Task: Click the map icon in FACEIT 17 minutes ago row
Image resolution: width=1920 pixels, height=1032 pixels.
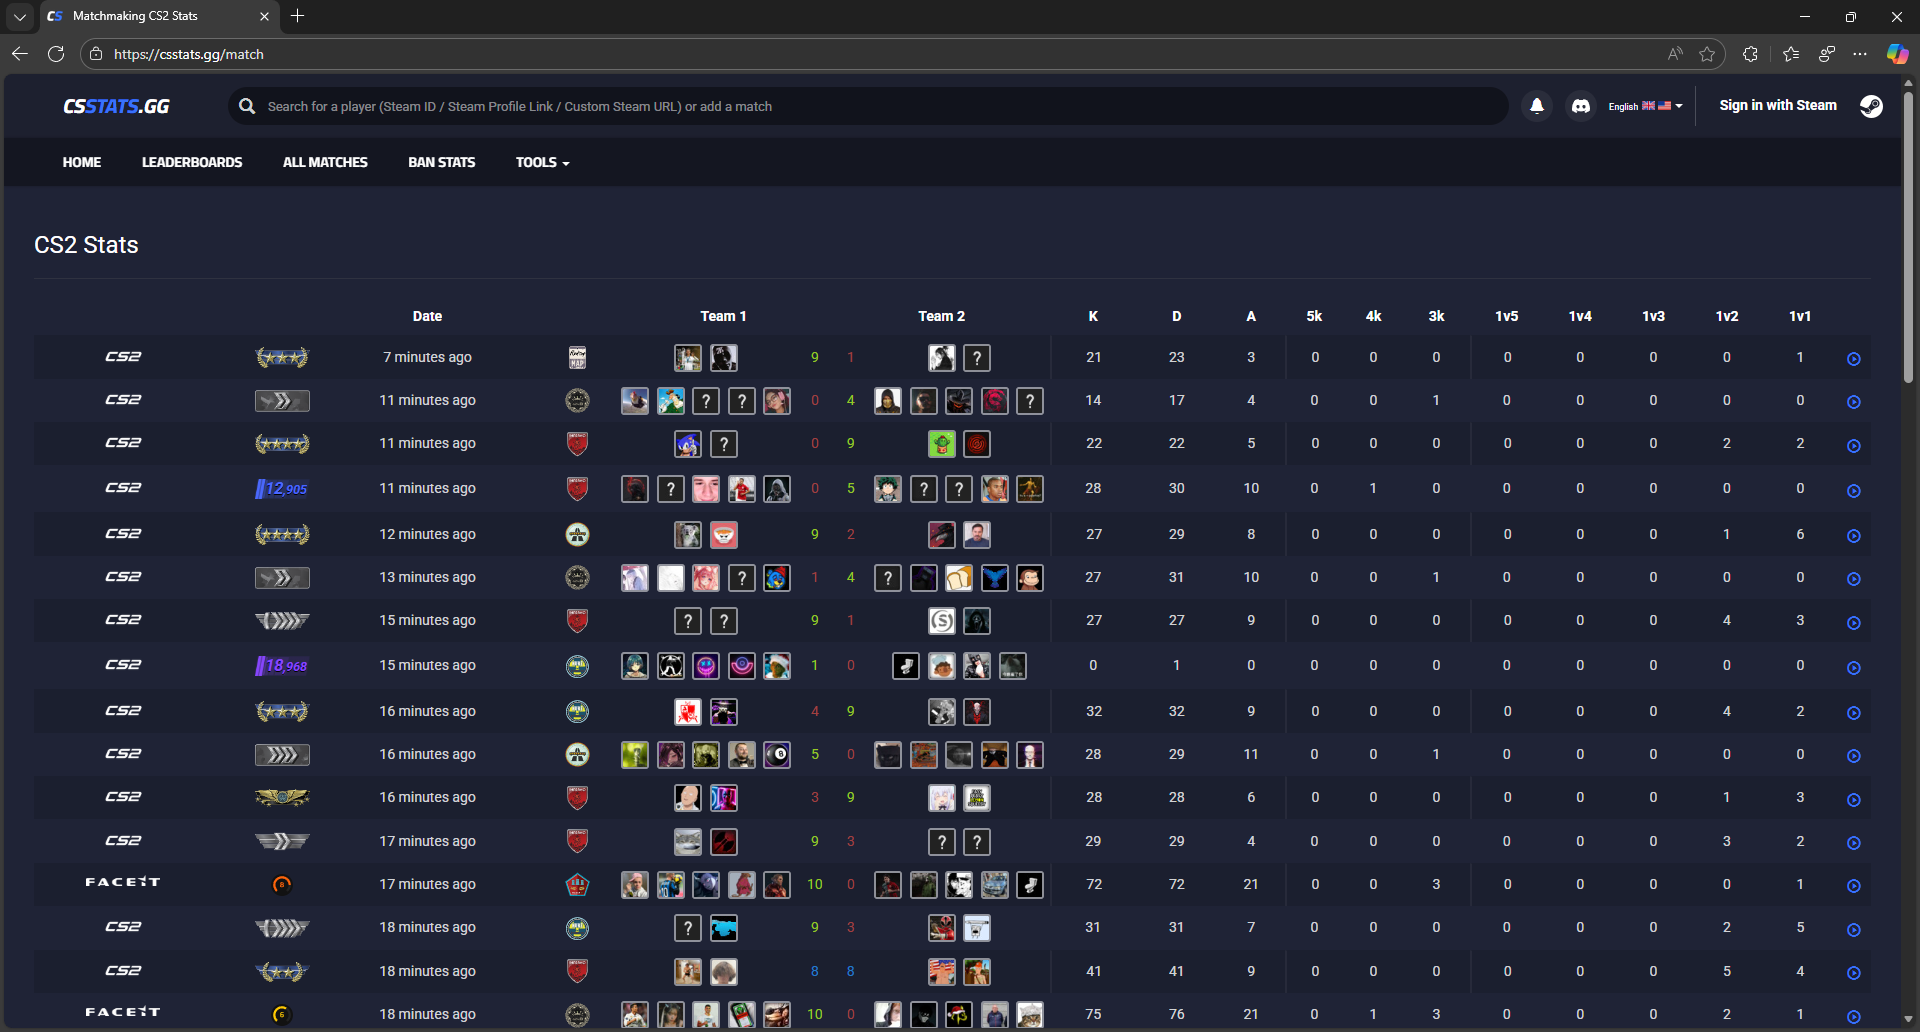Action: [x=577, y=884]
